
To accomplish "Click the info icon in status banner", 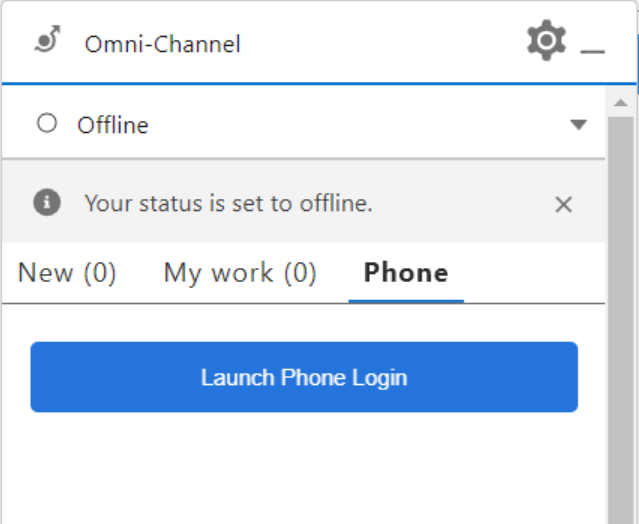I will point(46,203).
